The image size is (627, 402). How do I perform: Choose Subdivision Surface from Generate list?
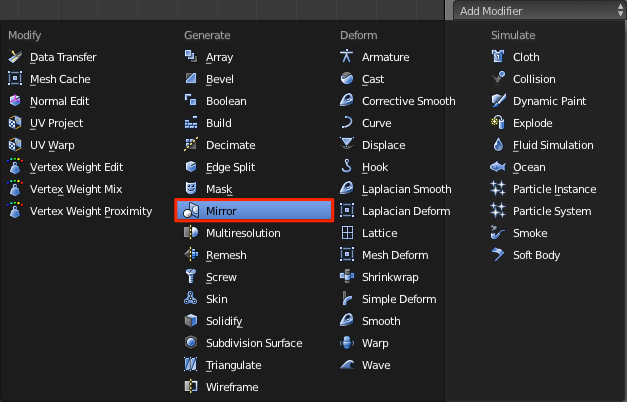coord(254,343)
